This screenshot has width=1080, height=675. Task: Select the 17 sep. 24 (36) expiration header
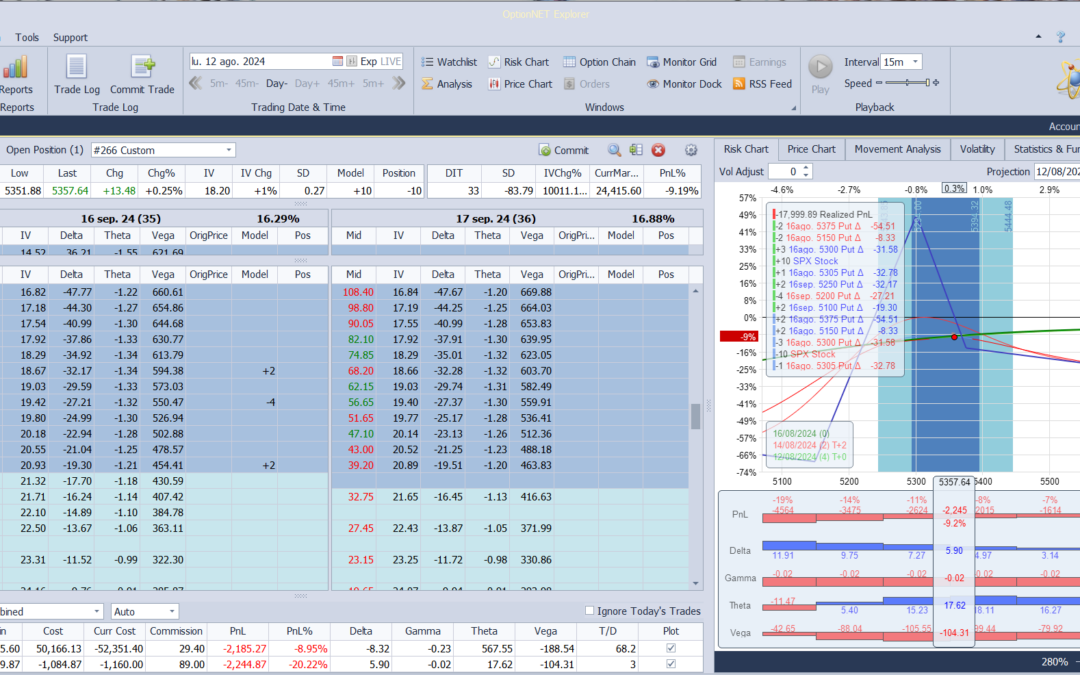coord(496,218)
